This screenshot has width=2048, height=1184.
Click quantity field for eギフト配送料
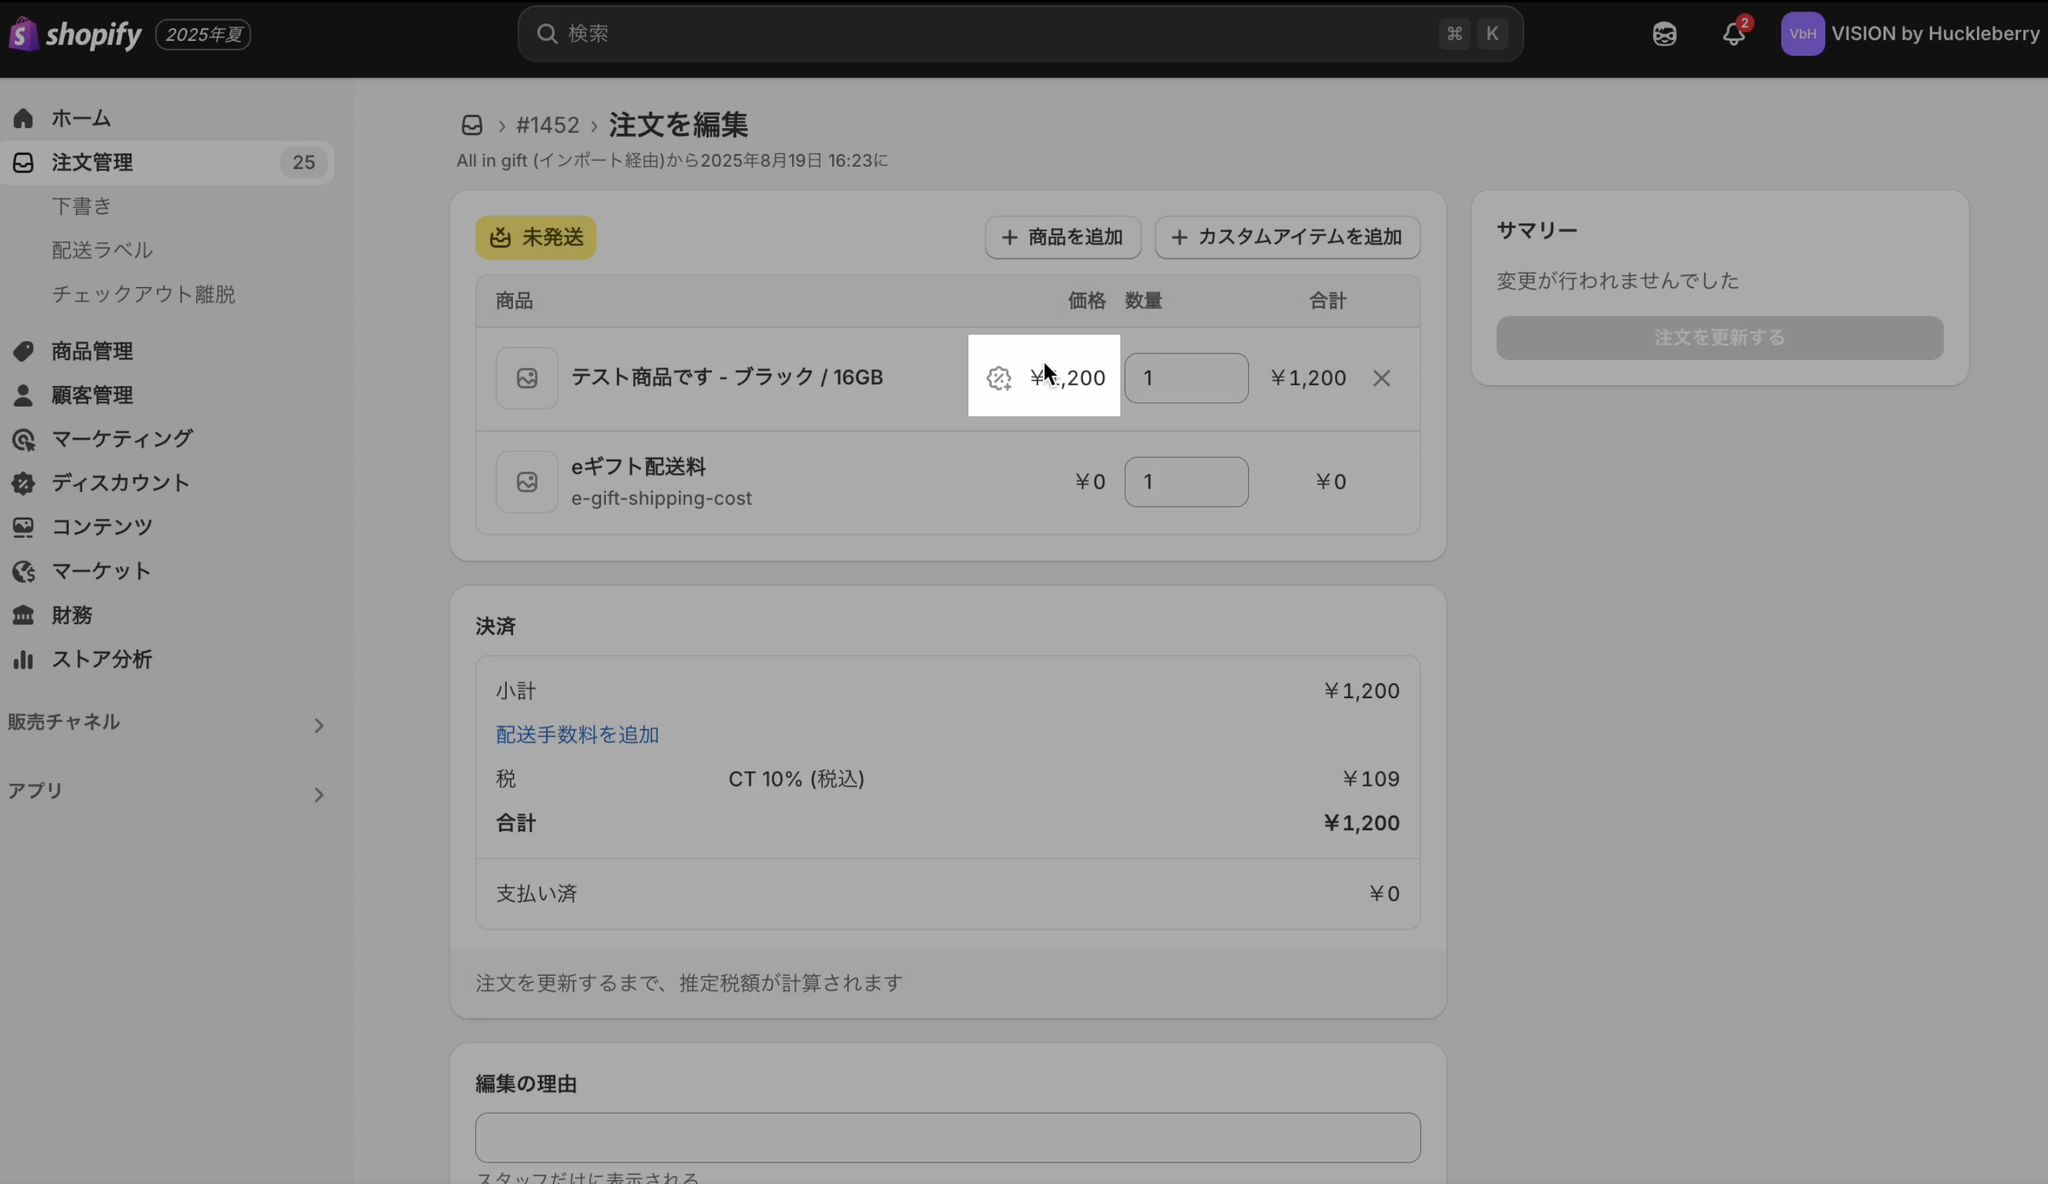pyautogui.click(x=1186, y=482)
